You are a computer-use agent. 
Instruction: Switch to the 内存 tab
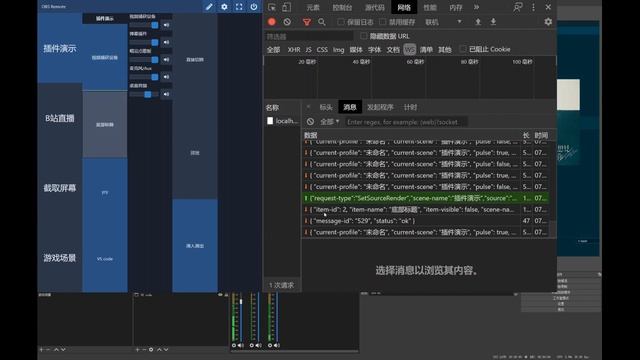pos(456,7)
